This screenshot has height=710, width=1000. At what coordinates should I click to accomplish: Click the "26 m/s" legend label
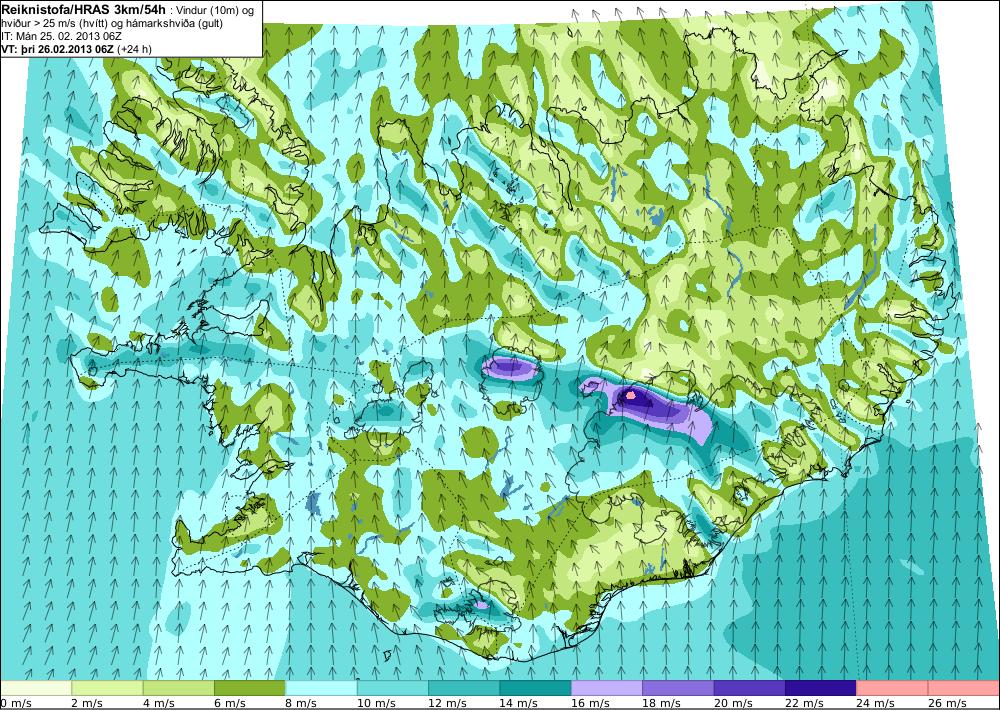tap(948, 703)
